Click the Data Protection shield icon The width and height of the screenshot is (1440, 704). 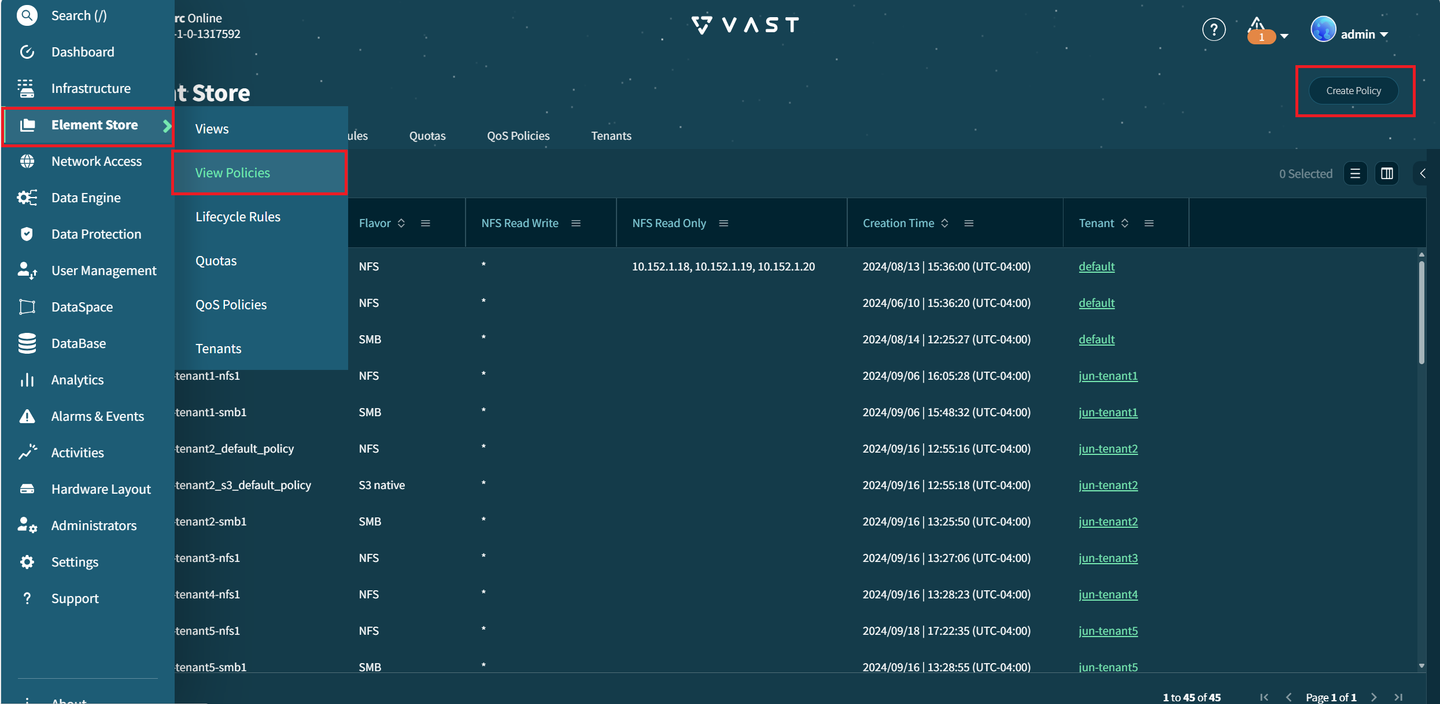click(x=27, y=234)
